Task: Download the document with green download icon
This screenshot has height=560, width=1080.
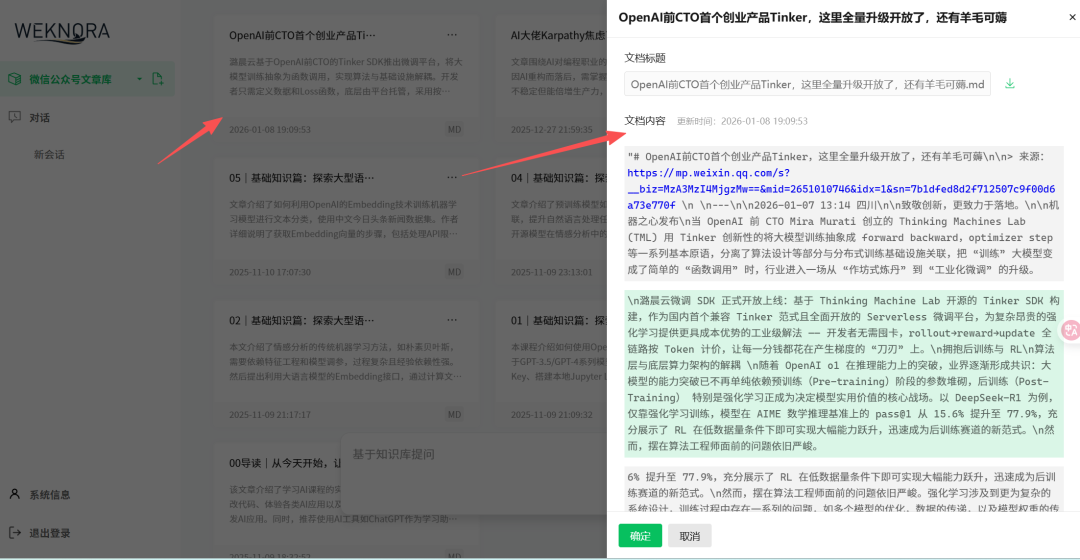Action: click(x=1010, y=84)
